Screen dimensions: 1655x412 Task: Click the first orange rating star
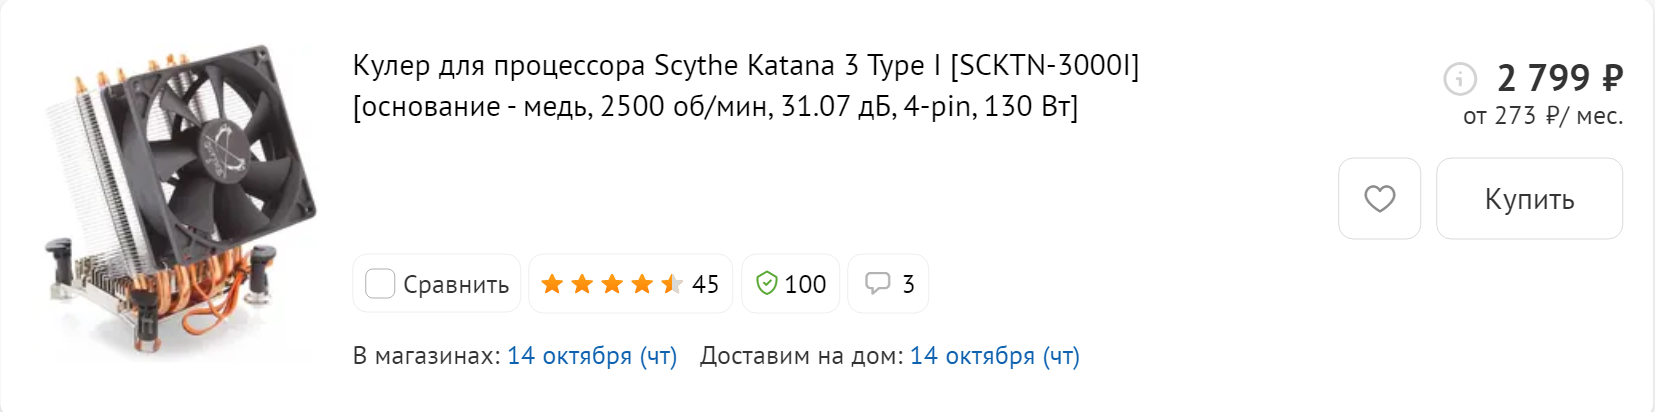click(552, 284)
